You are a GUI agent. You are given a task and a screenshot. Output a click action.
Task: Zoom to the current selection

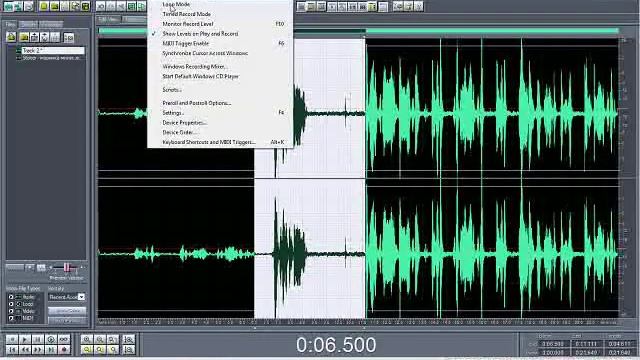point(87,350)
